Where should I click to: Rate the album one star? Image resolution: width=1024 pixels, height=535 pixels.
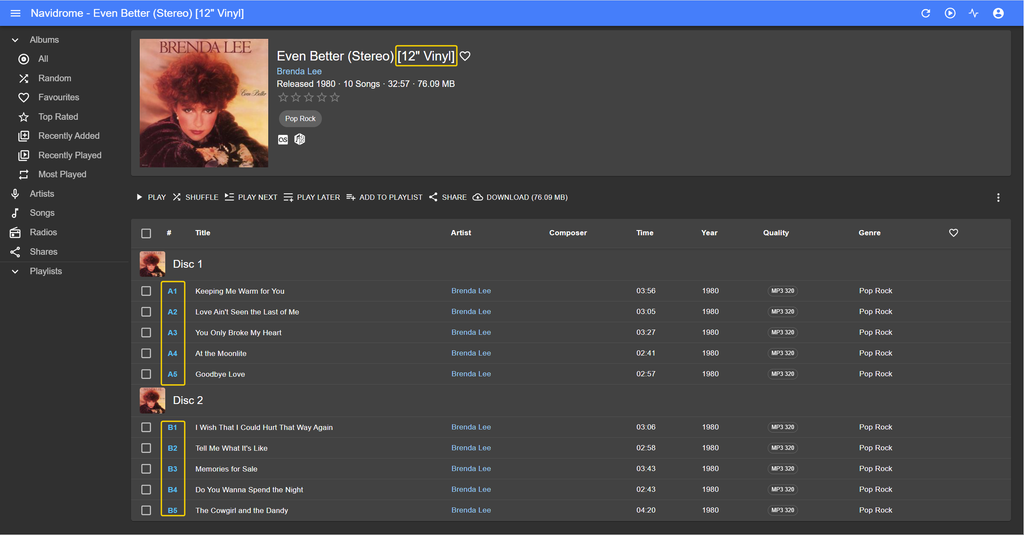pyautogui.click(x=283, y=97)
